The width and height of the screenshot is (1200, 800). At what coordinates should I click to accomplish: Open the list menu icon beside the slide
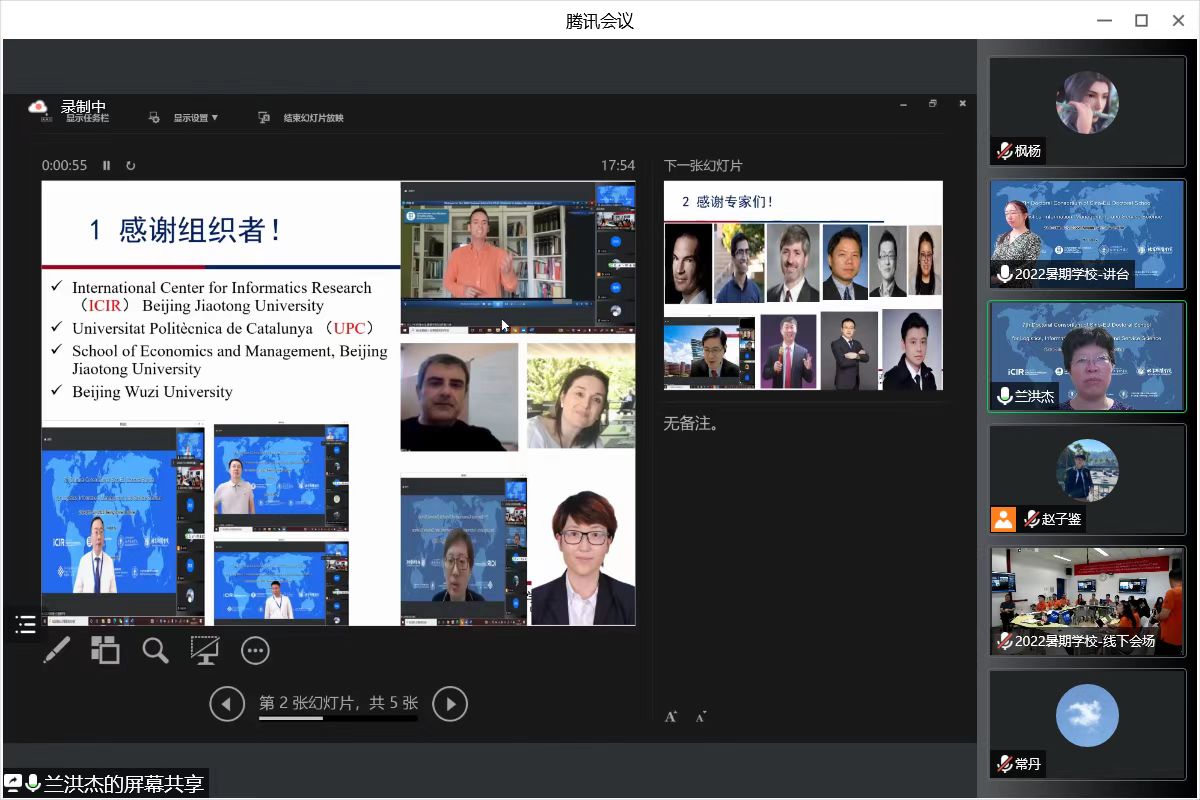[26, 625]
